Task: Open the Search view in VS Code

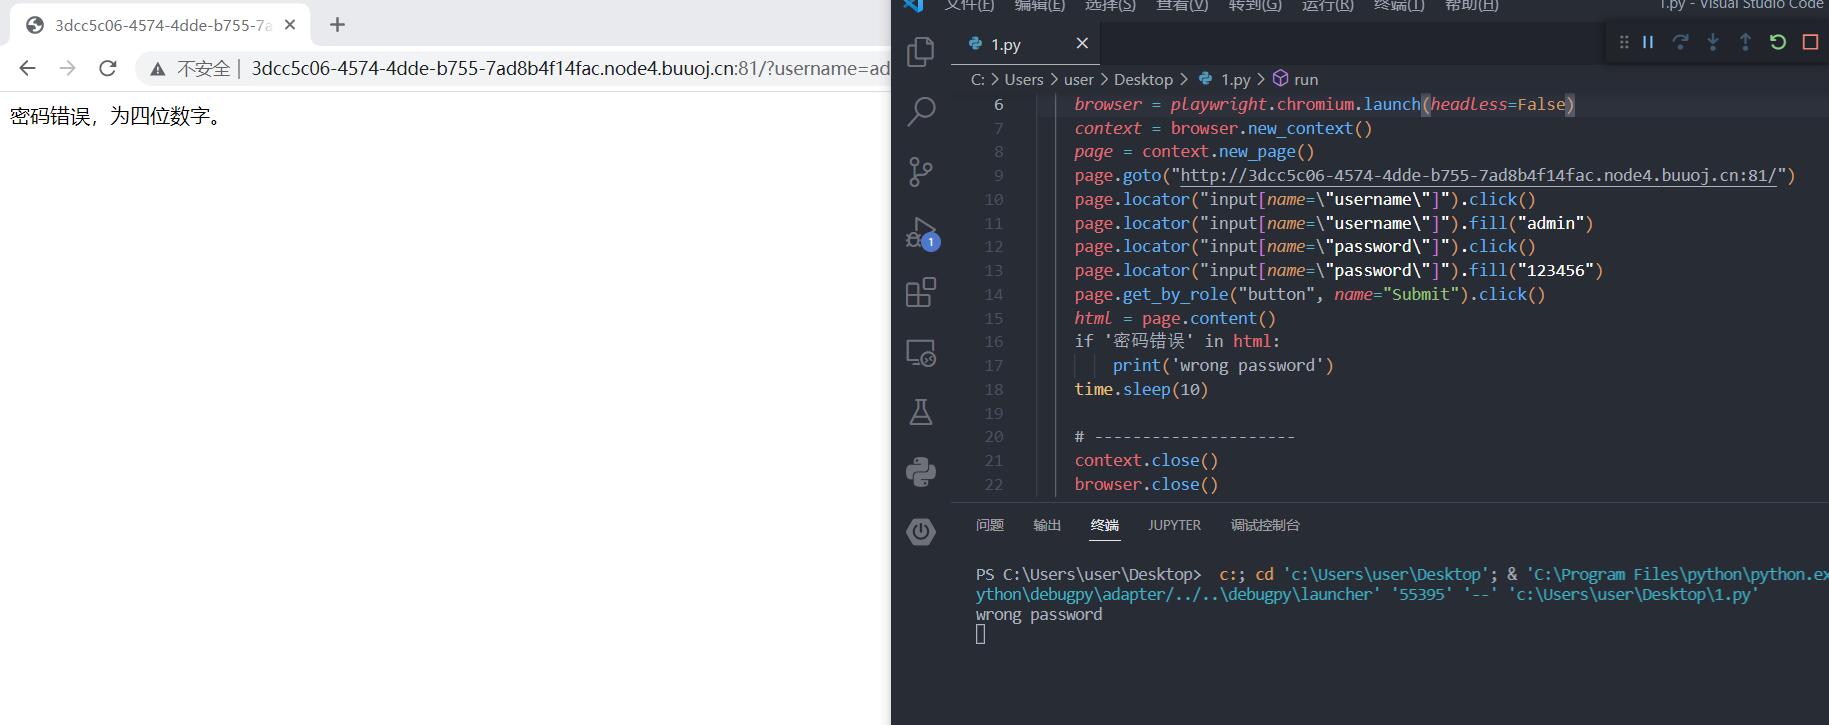Action: click(920, 111)
